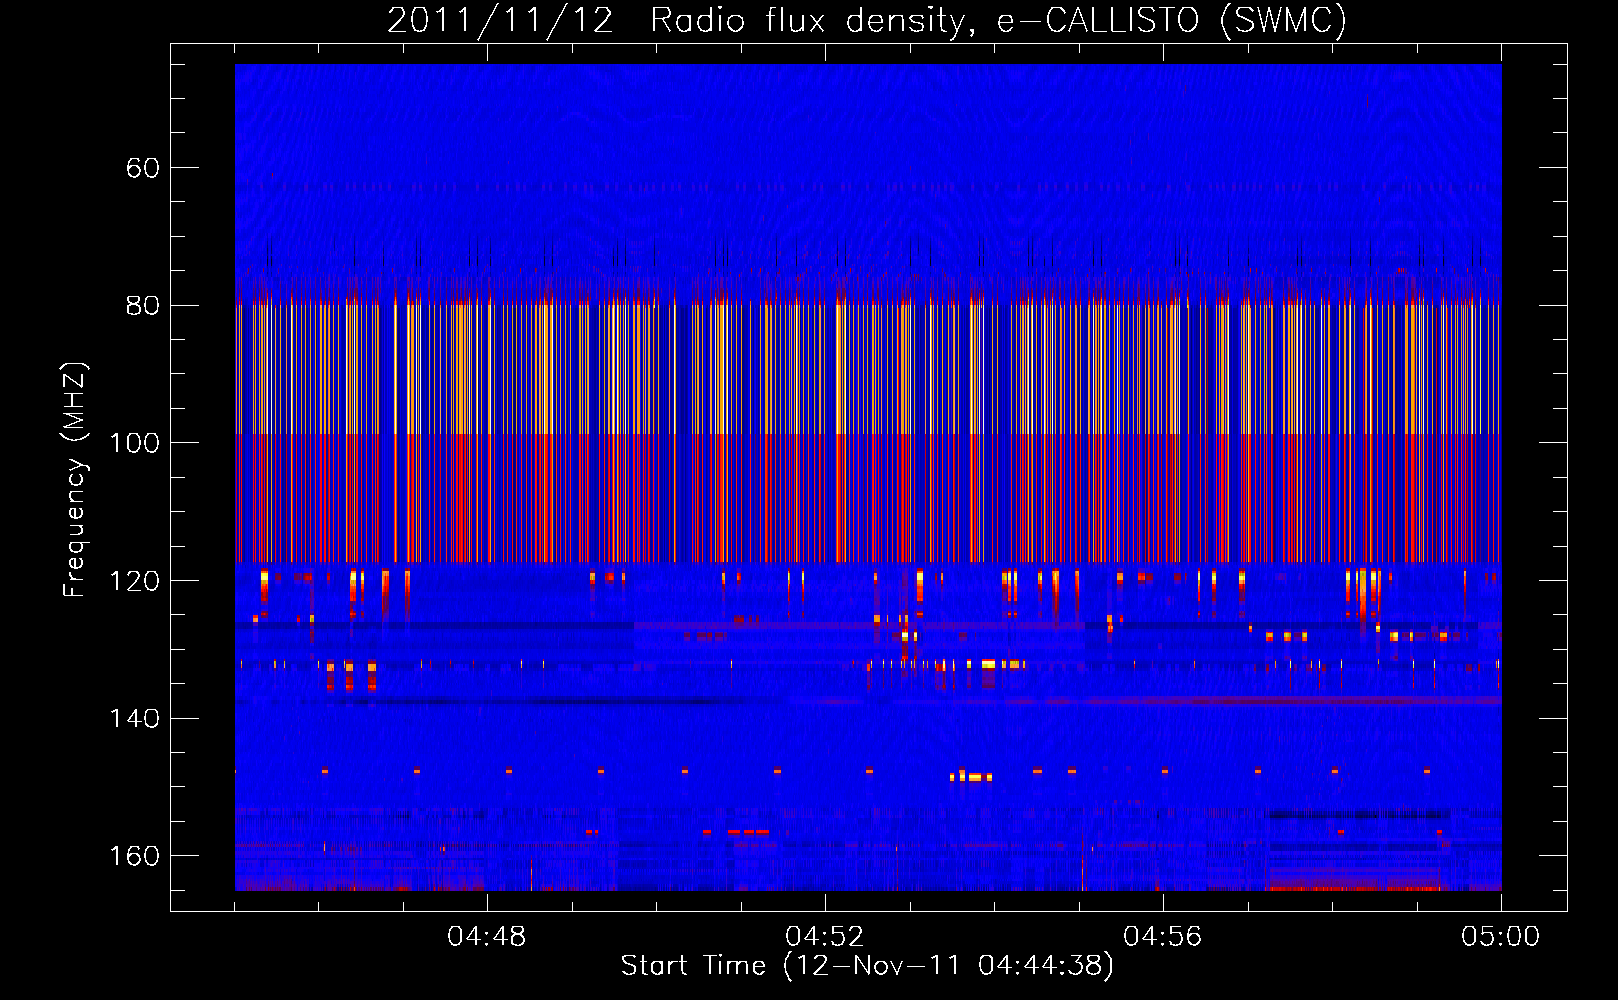Screen dimensions: 1618x1000
Task: Click the 160 frequency tick label
Action: (135, 856)
